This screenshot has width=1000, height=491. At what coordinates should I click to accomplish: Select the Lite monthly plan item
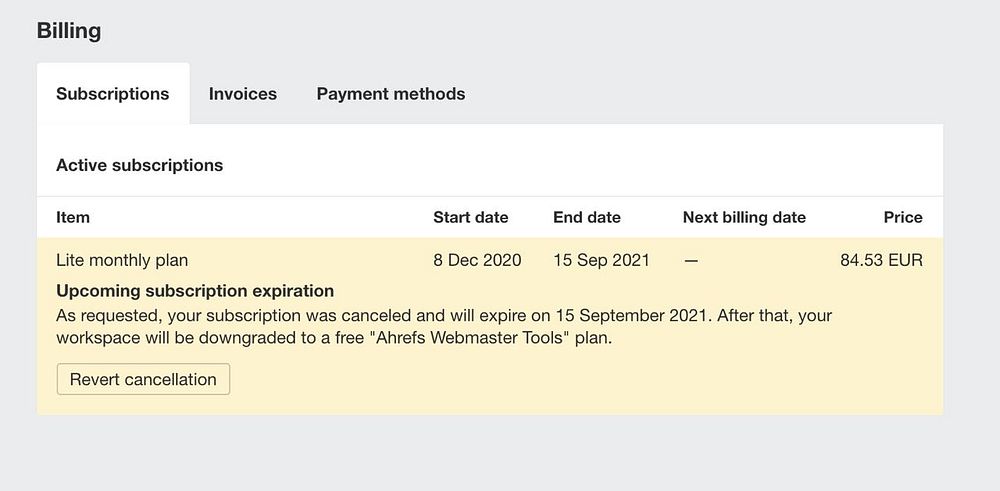pyautogui.click(x=122, y=260)
